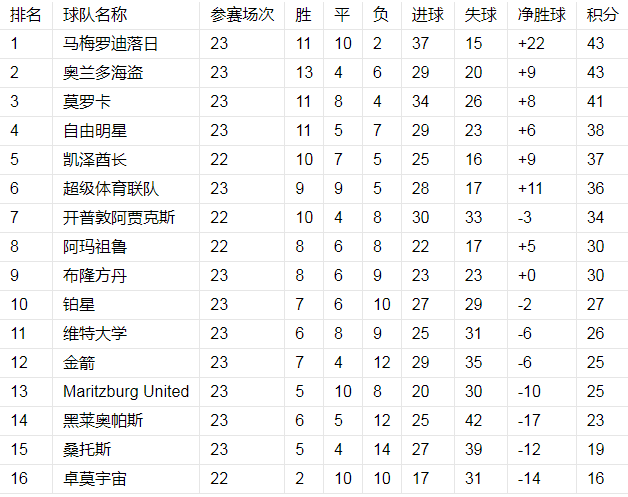
Task: Click points value 41 for 莫罗卡
Action: tap(595, 102)
